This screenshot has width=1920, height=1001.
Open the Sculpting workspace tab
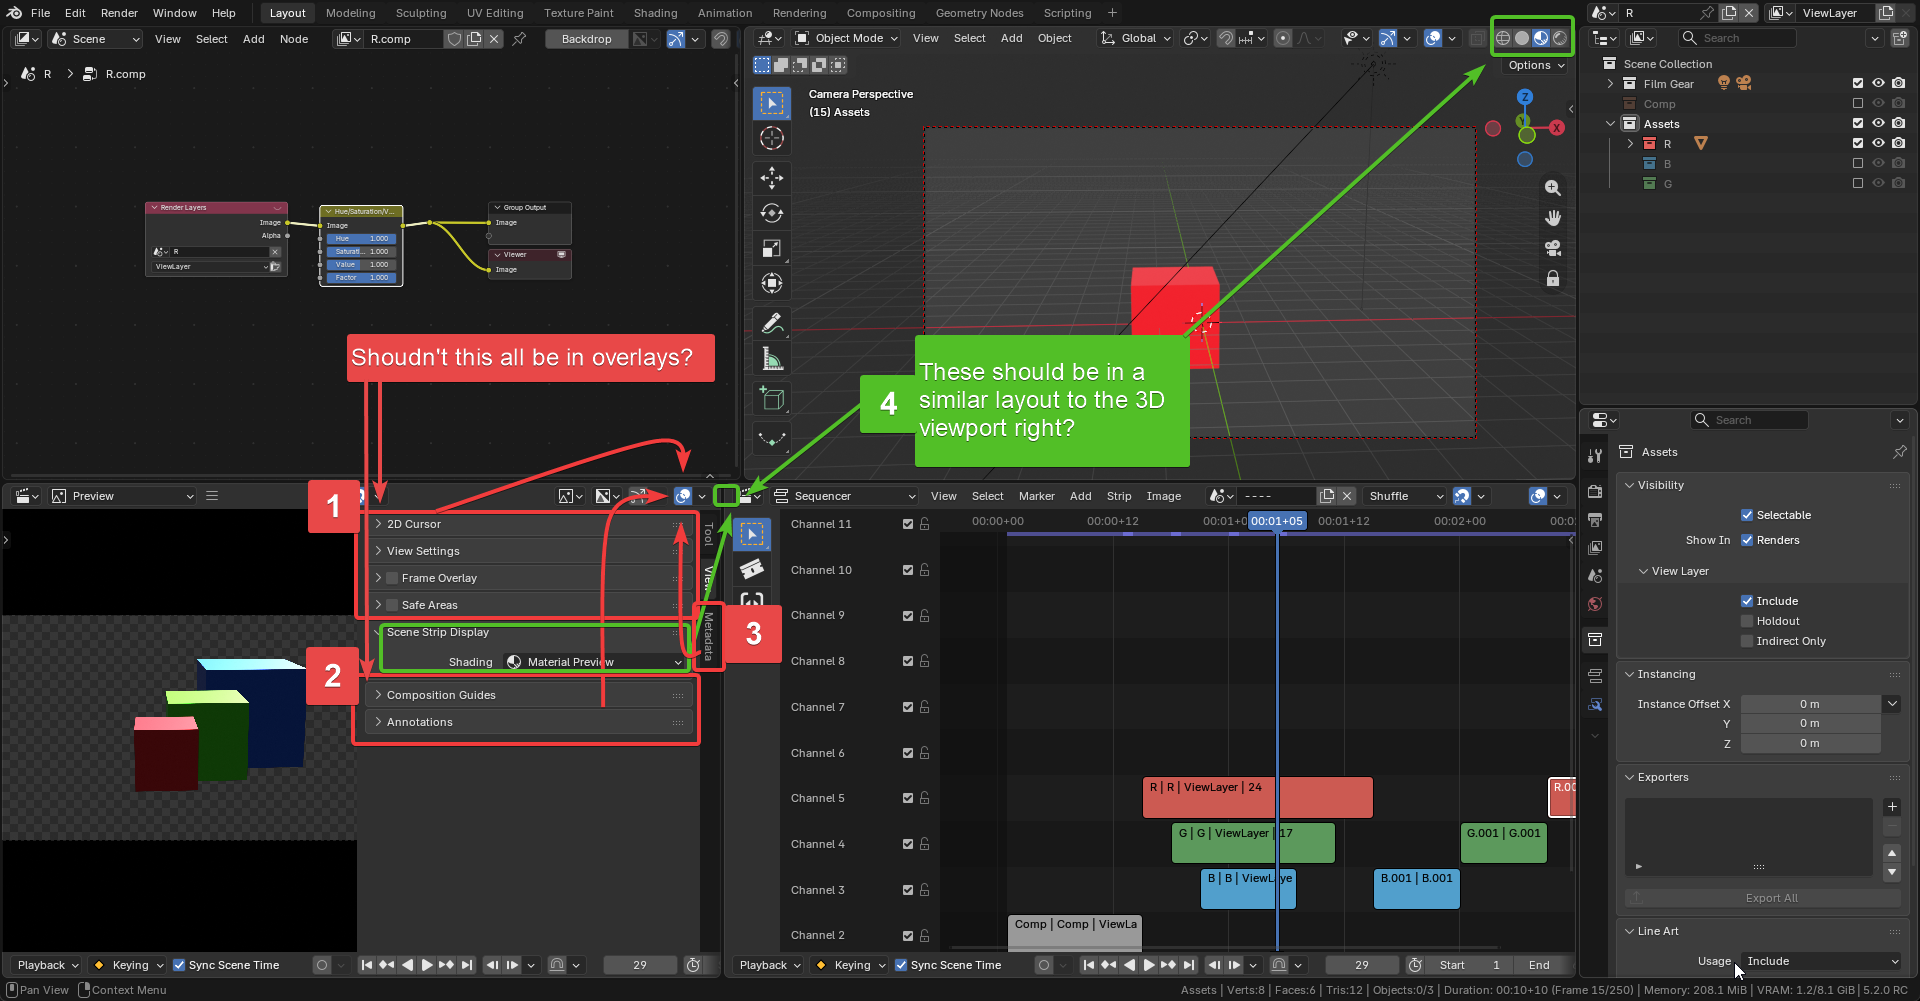[421, 13]
